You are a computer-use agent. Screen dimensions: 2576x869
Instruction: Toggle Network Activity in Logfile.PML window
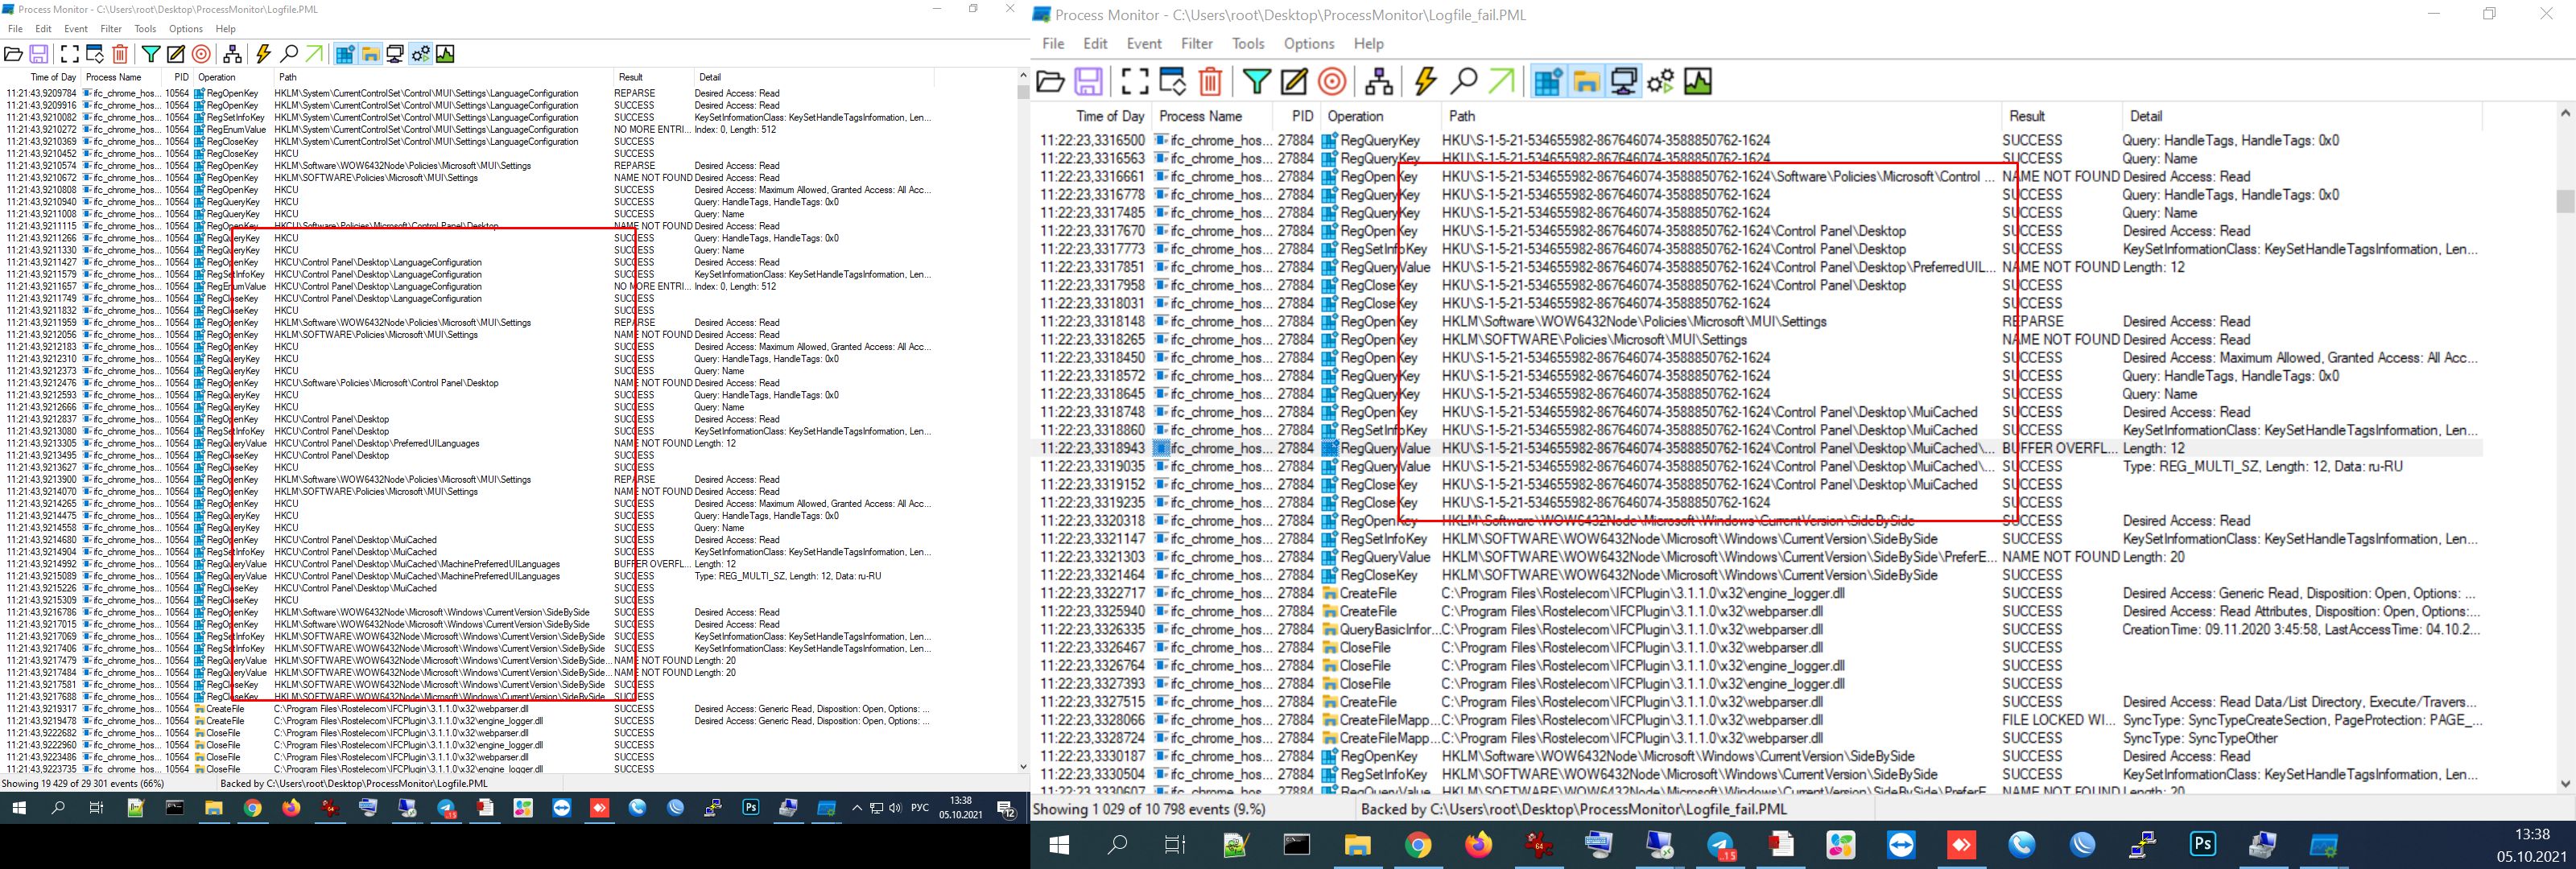click(395, 54)
